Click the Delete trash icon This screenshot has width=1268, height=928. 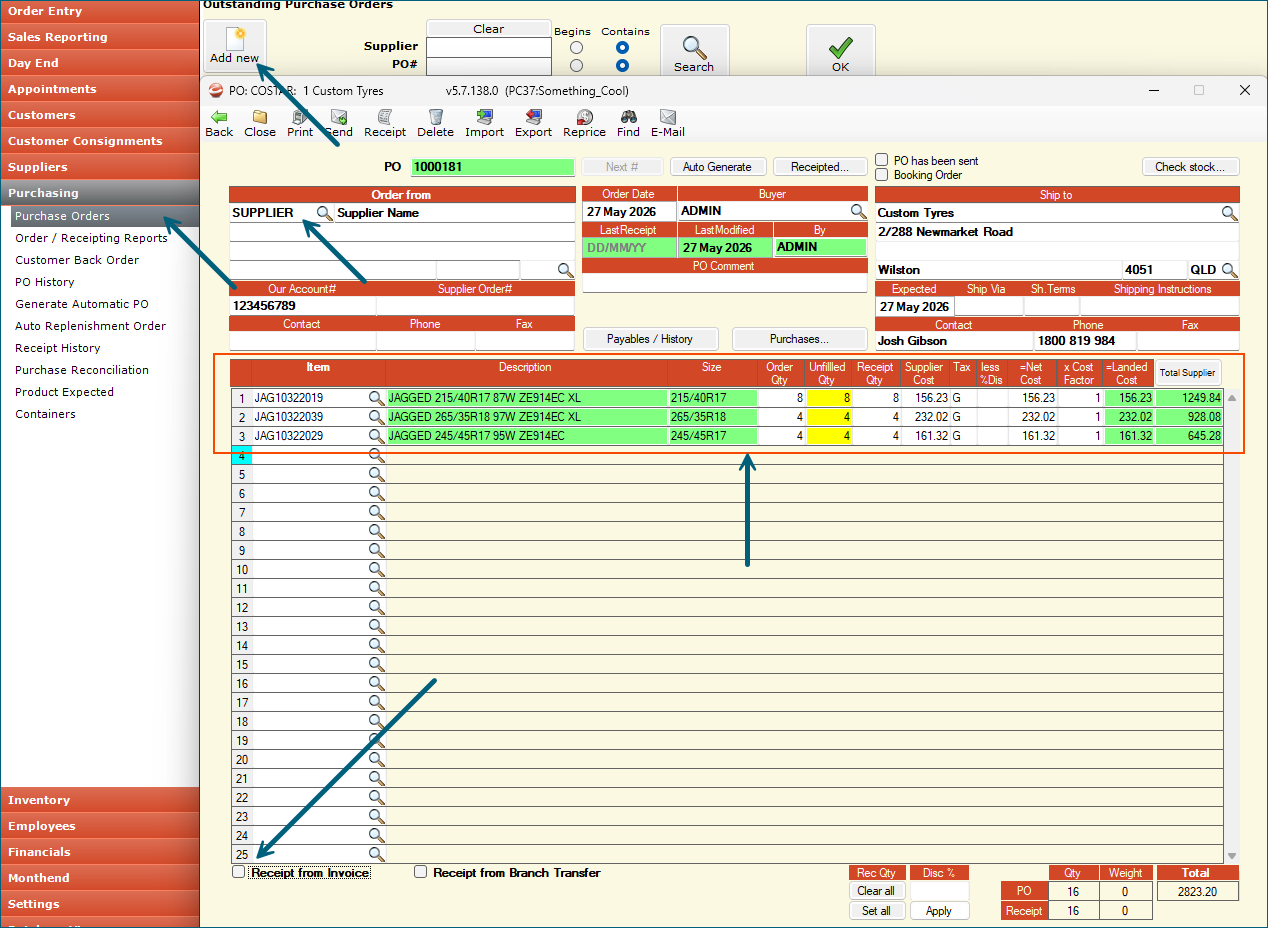[x=435, y=123]
